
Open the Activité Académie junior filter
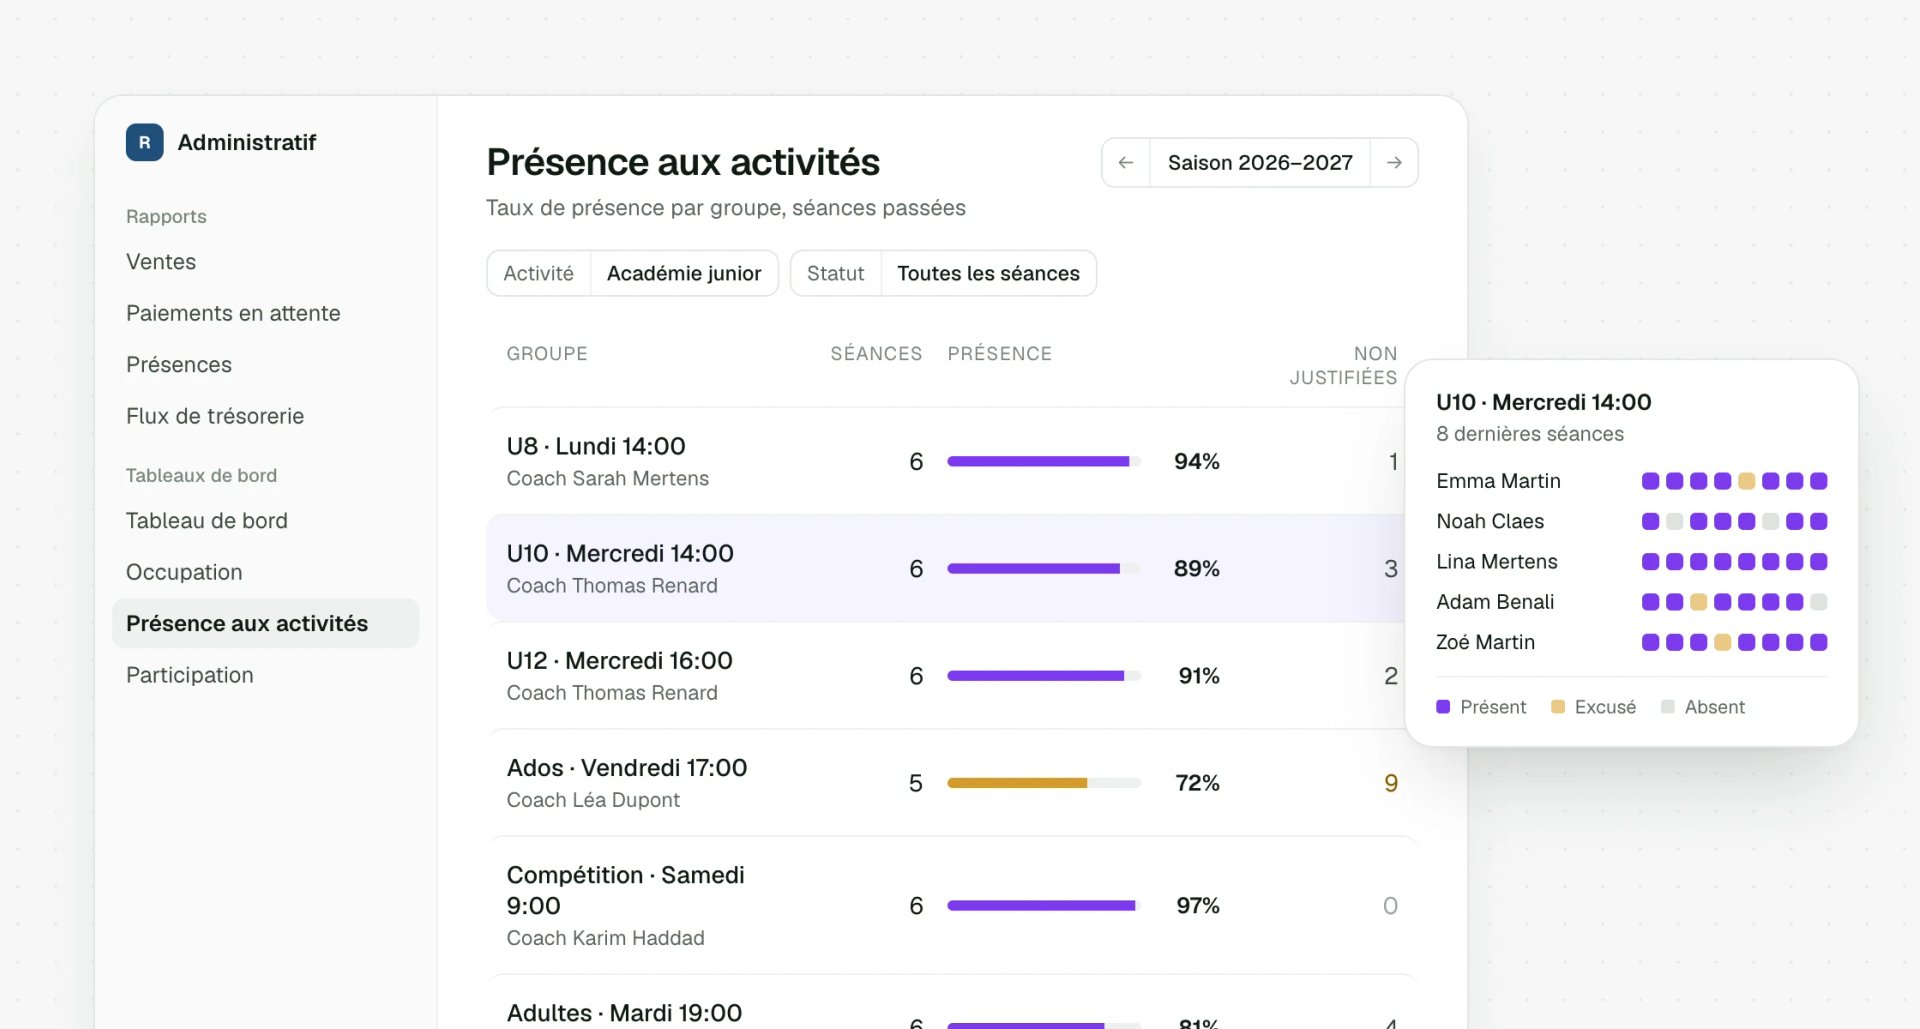pos(632,273)
